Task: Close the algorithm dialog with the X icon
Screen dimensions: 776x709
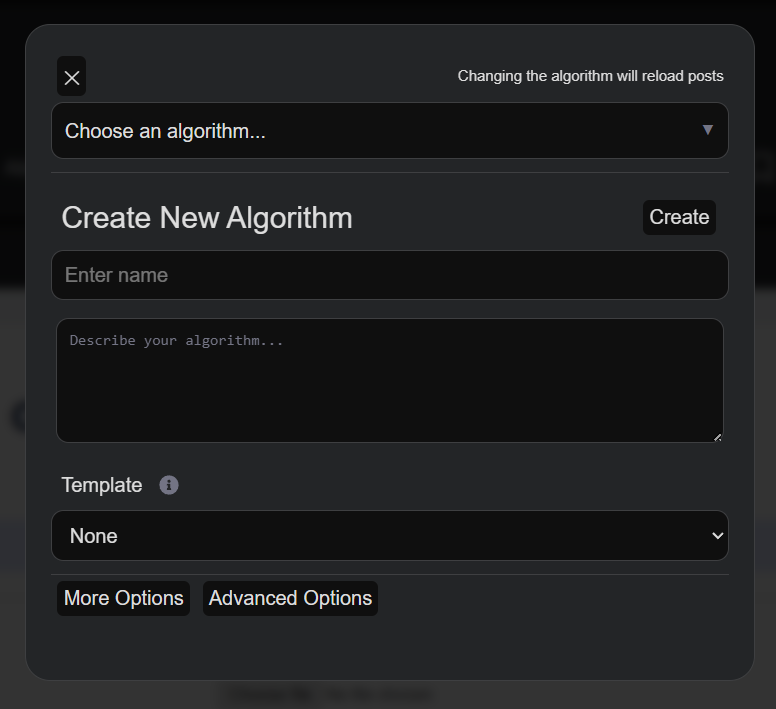Action: 72,77
